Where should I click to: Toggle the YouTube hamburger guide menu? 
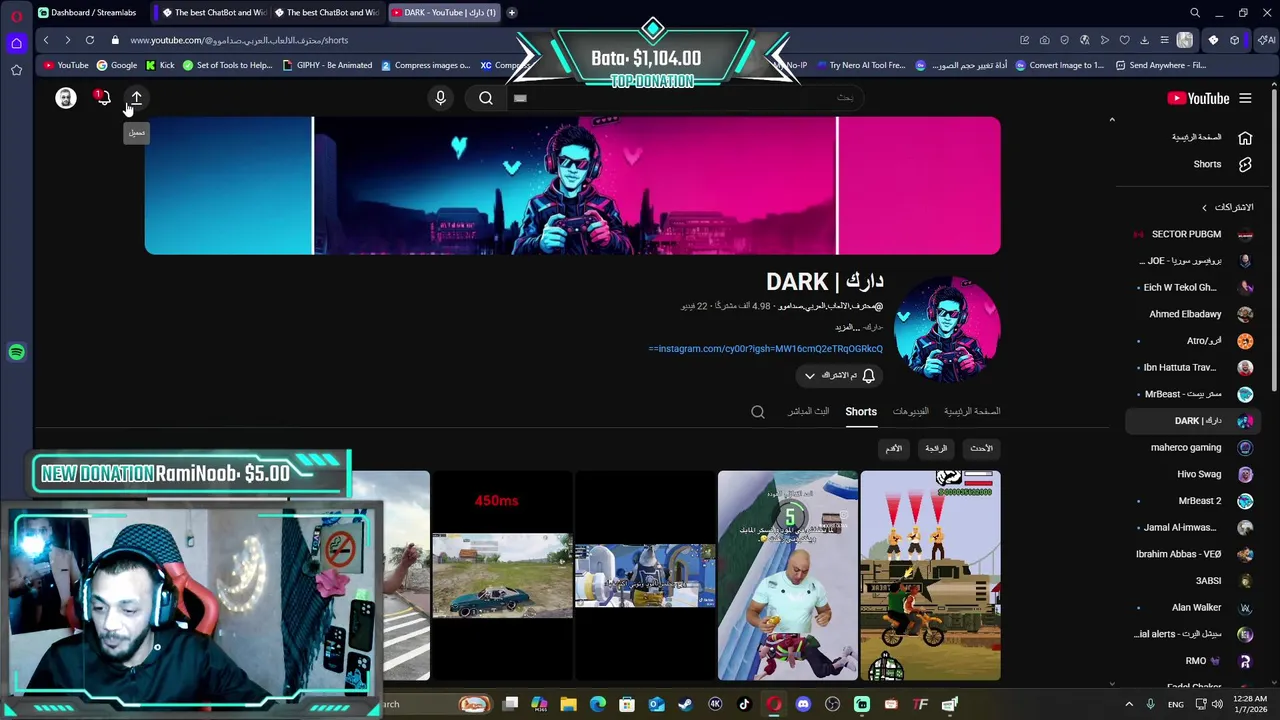point(1245,98)
